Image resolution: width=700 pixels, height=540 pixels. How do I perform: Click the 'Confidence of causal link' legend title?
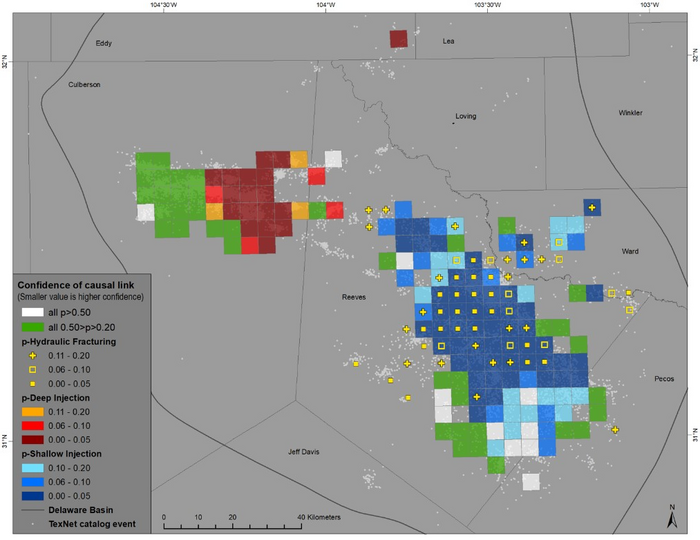tap(80, 285)
